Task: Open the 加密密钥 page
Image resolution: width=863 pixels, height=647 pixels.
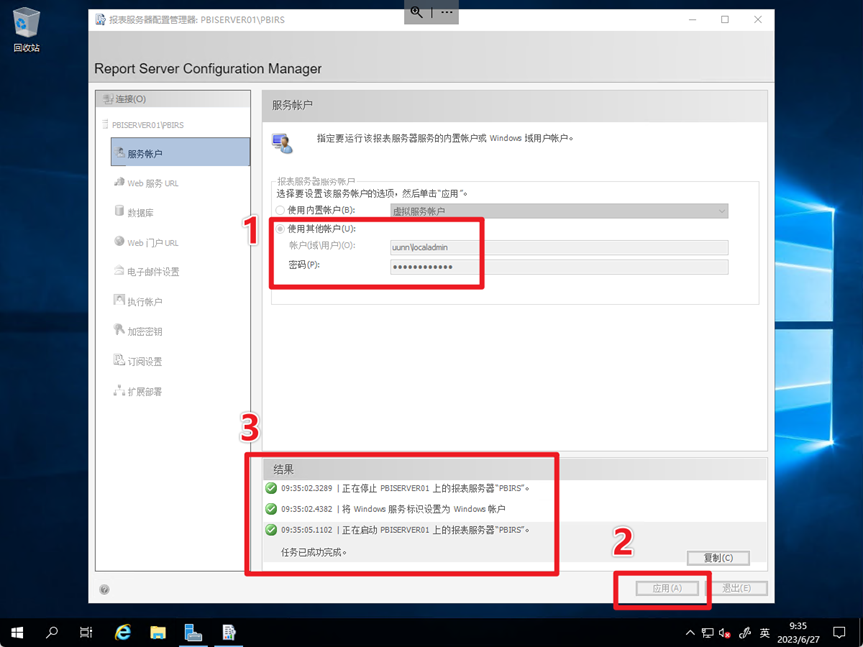Action: [x=144, y=331]
